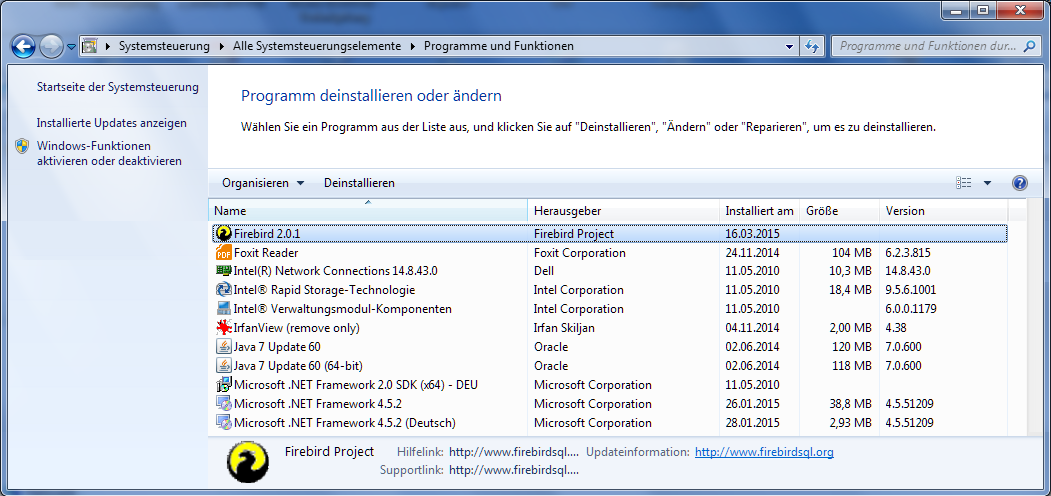Open the recent pages dropdown arrow
This screenshot has height=496, width=1051.
tap(71, 46)
